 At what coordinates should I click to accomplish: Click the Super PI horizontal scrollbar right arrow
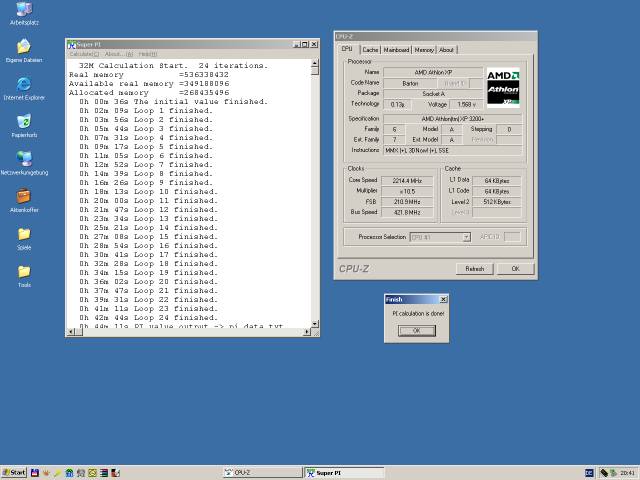307,332
